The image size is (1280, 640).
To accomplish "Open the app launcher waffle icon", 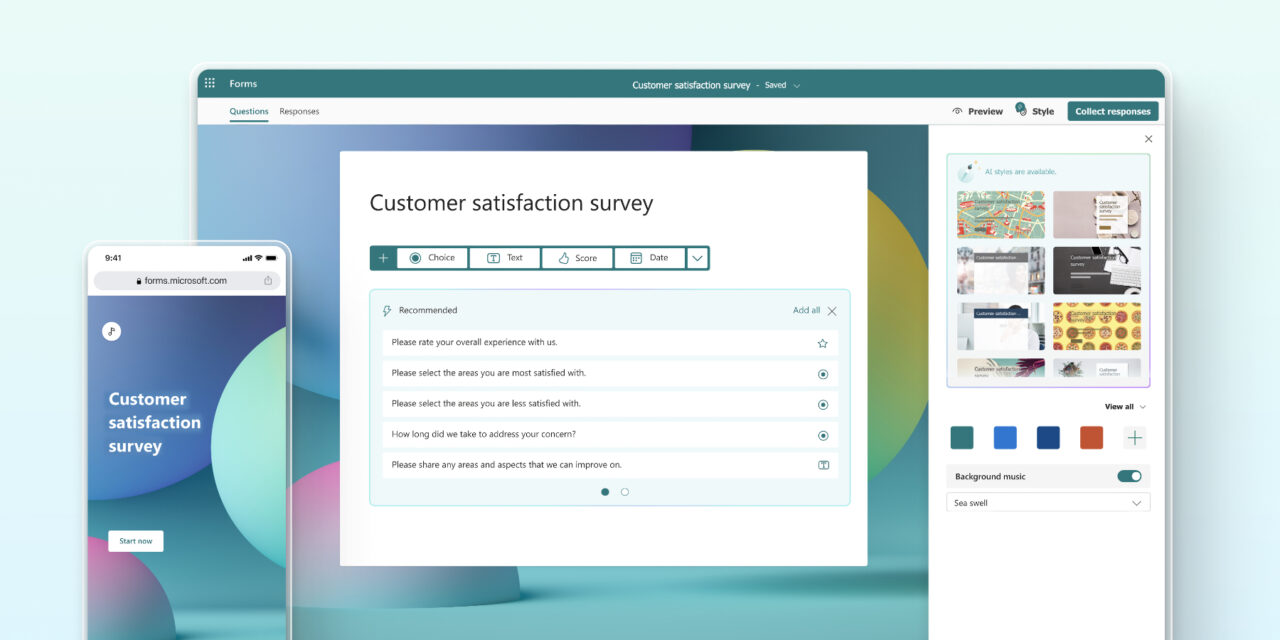I will [210, 84].
